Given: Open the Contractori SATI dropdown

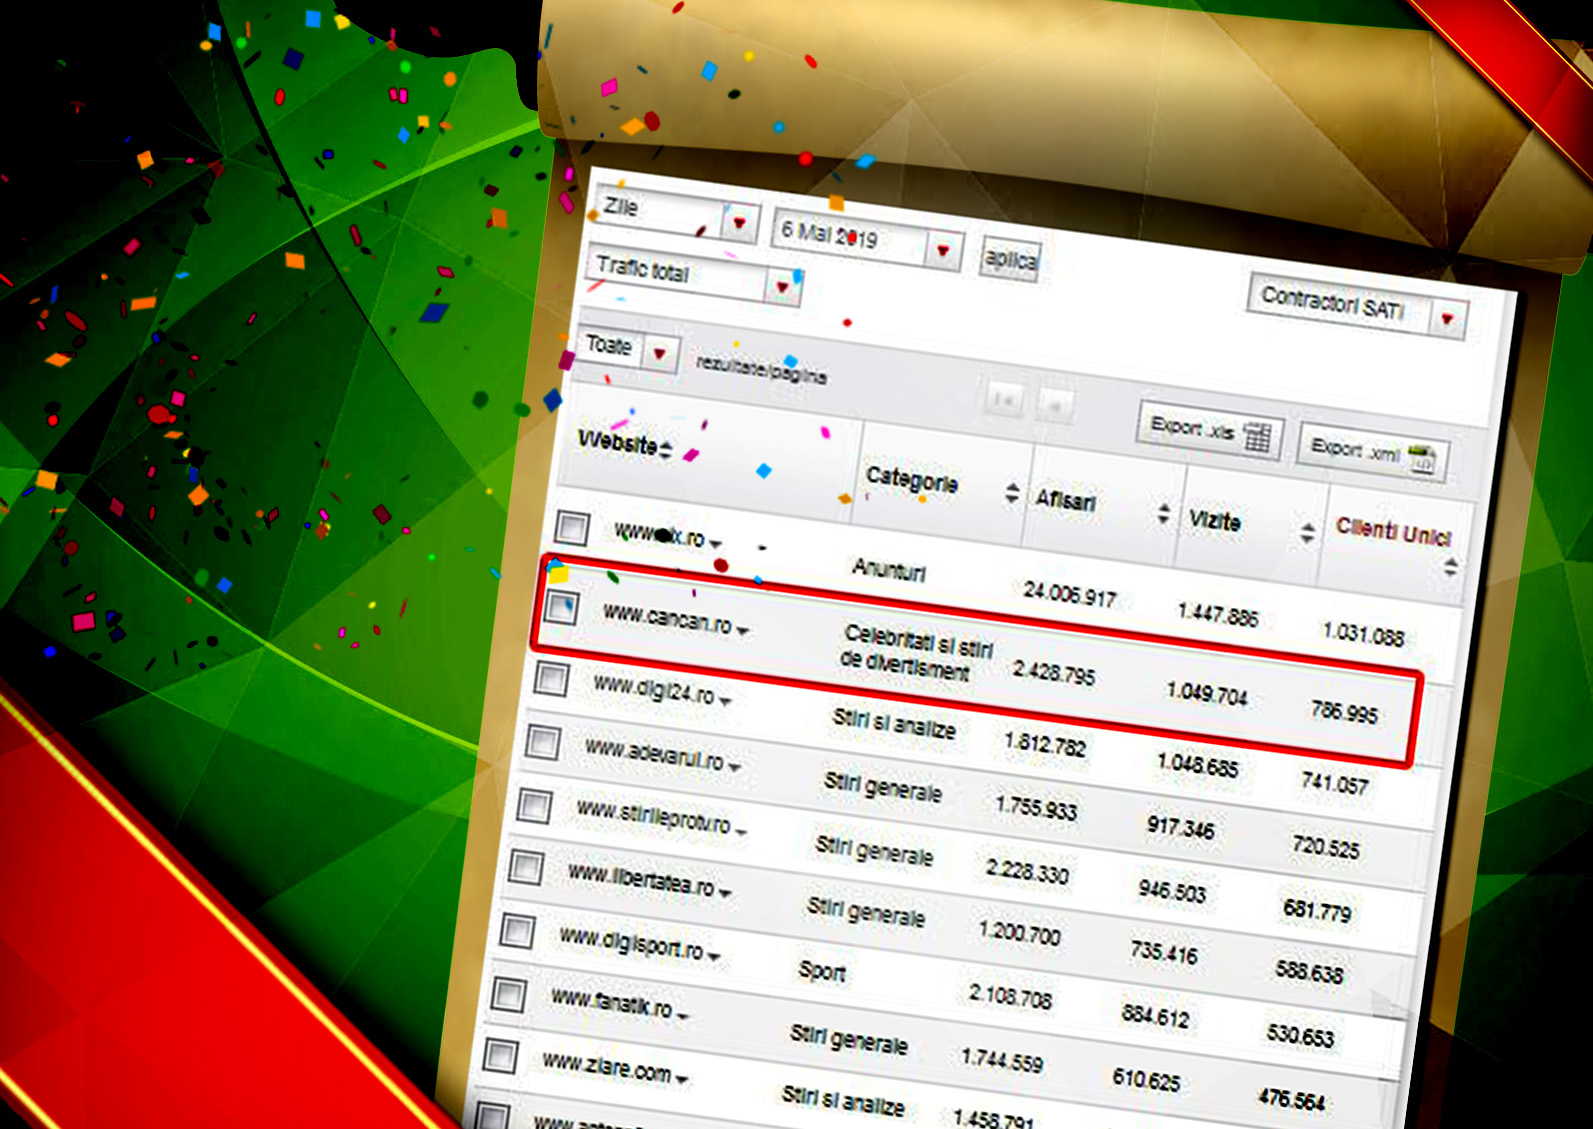Looking at the screenshot, I should pyautogui.click(x=1446, y=320).
